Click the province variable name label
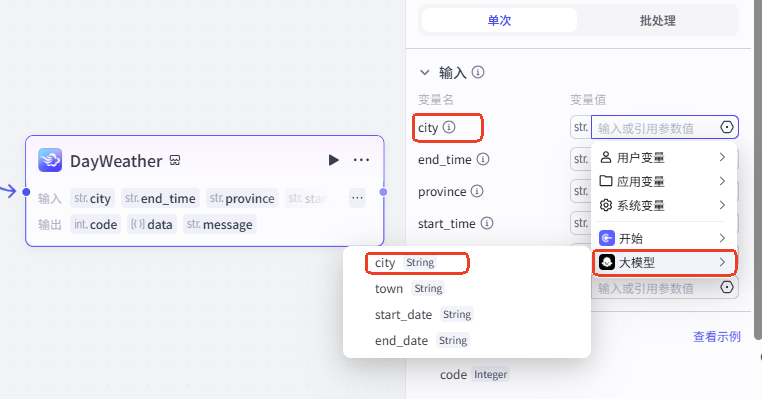 (x=442, y=191)
